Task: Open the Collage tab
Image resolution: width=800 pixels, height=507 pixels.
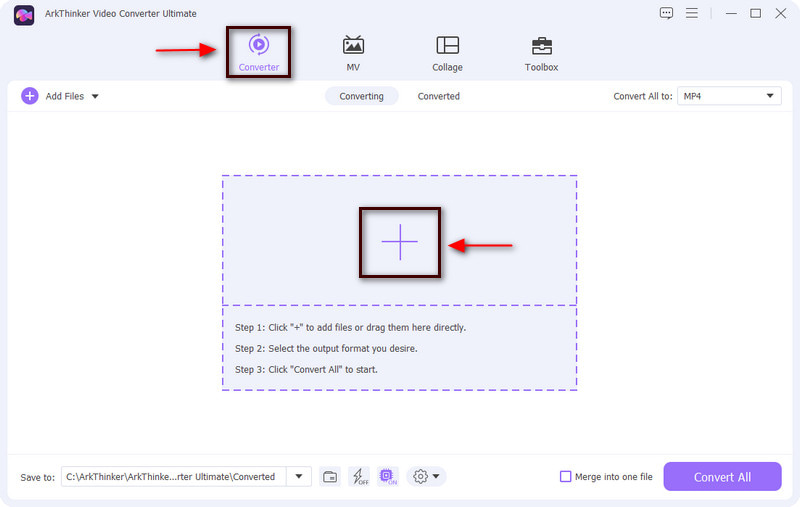Action: (447, 54)
